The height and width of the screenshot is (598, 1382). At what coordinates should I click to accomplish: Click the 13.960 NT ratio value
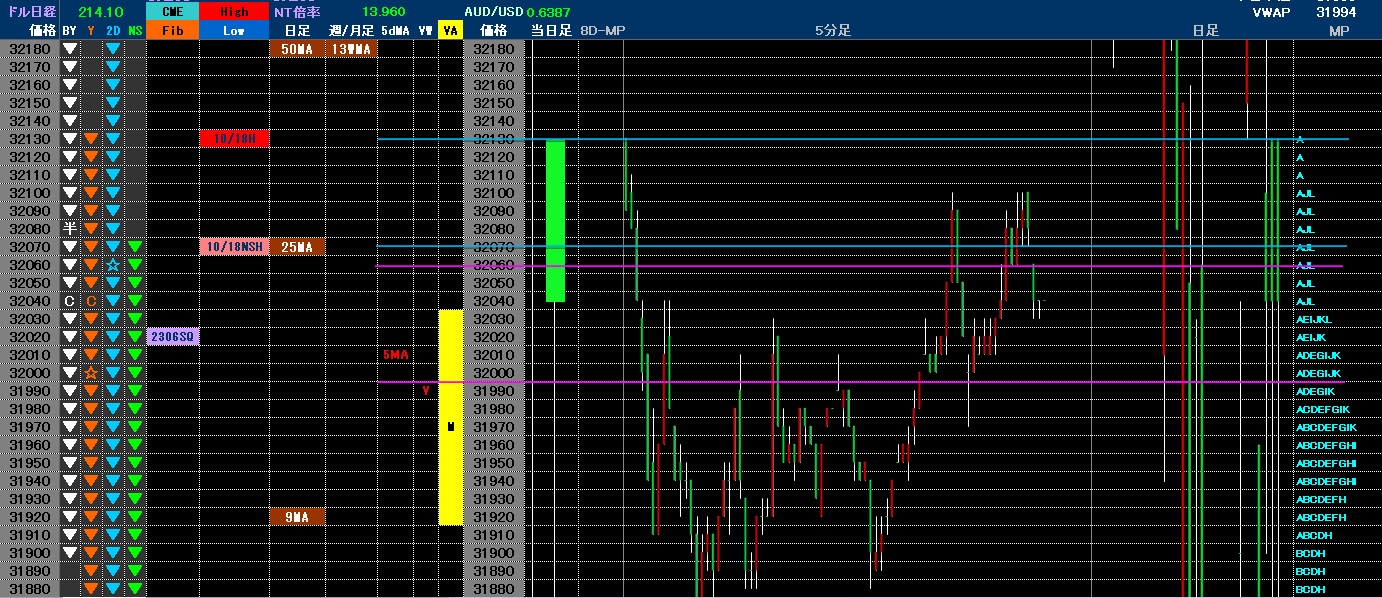point(383,12)
